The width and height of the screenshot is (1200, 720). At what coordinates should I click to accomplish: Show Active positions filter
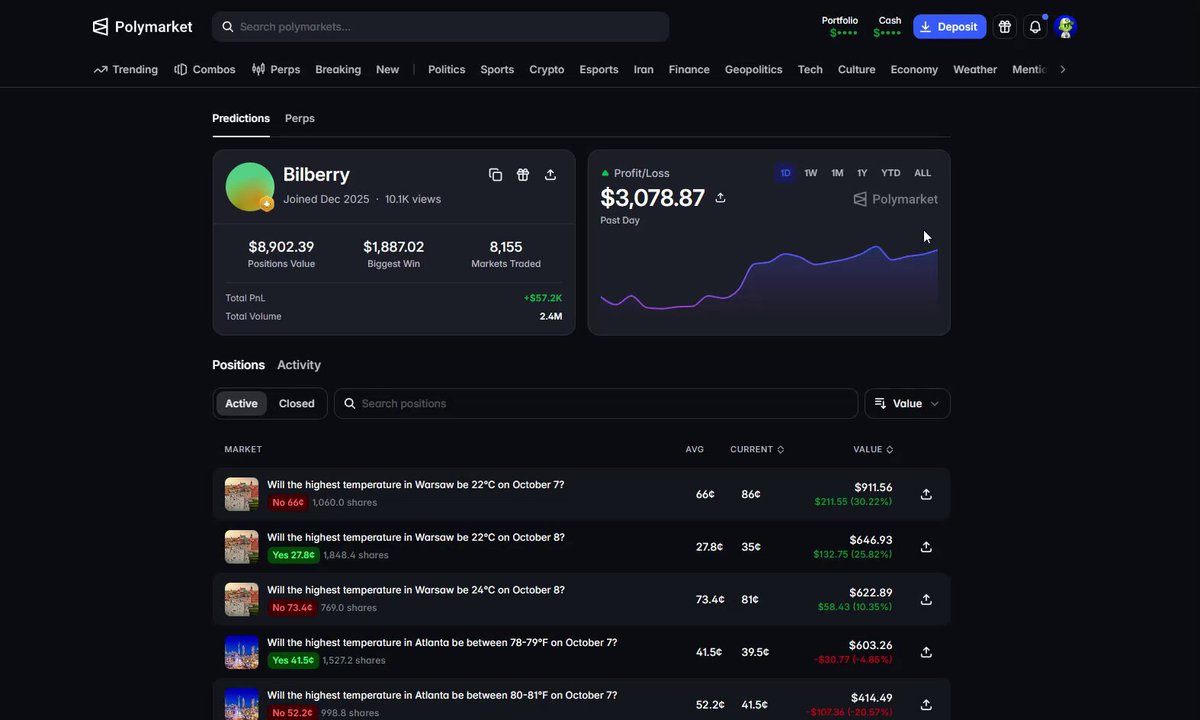tap(241, 404)
